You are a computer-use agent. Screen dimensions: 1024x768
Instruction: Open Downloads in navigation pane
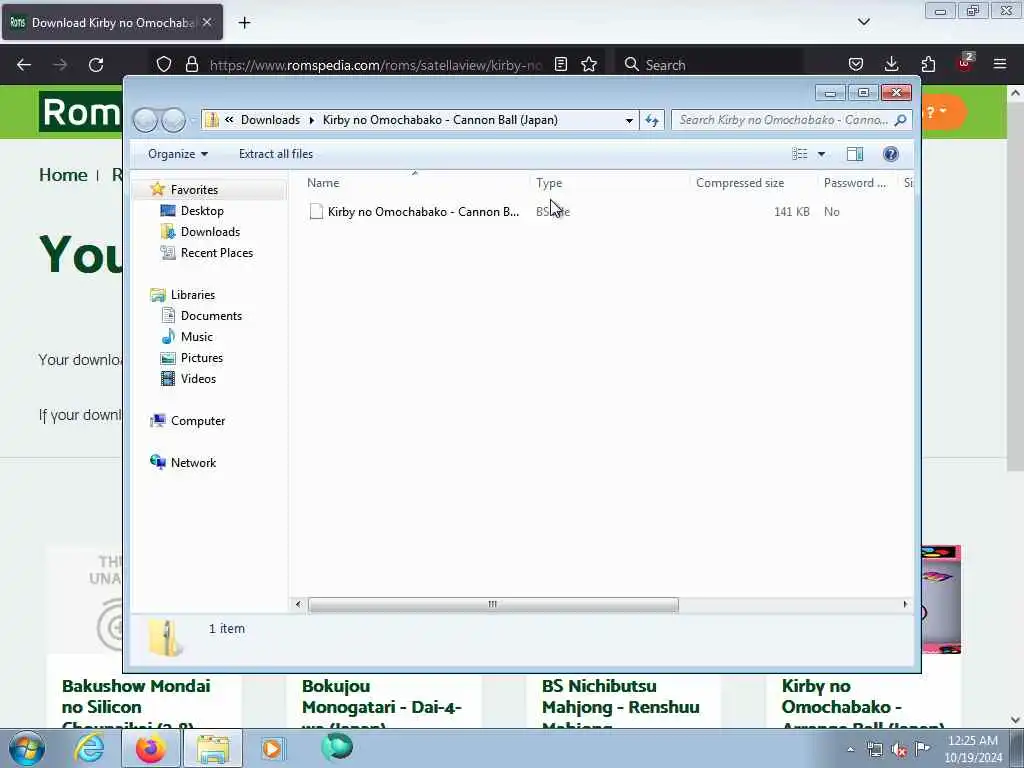(210, 232)
